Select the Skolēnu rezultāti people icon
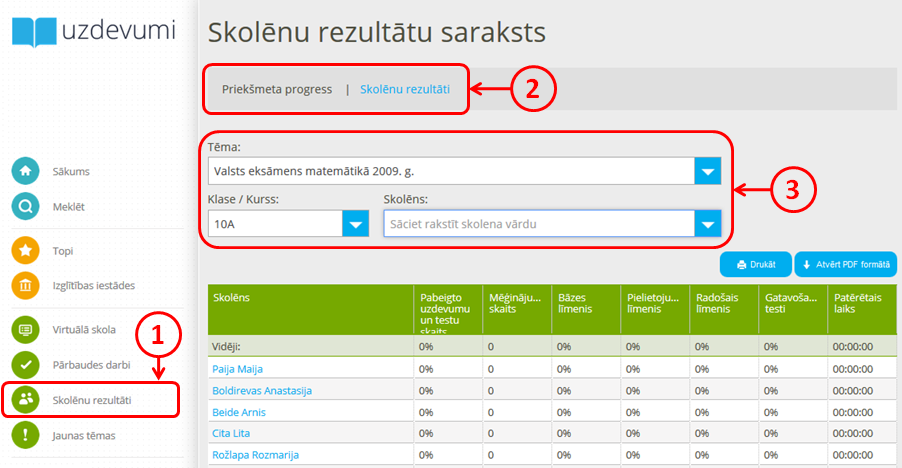The width and height of the screenshot is (902, 468). click(25, 400)
